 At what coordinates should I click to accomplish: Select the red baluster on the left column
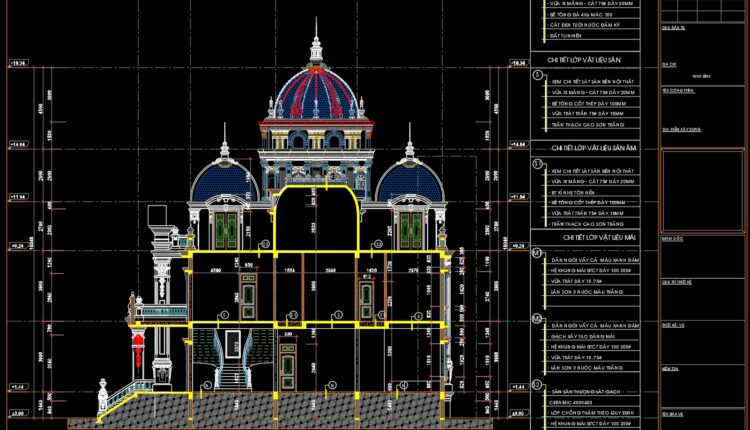138,353
